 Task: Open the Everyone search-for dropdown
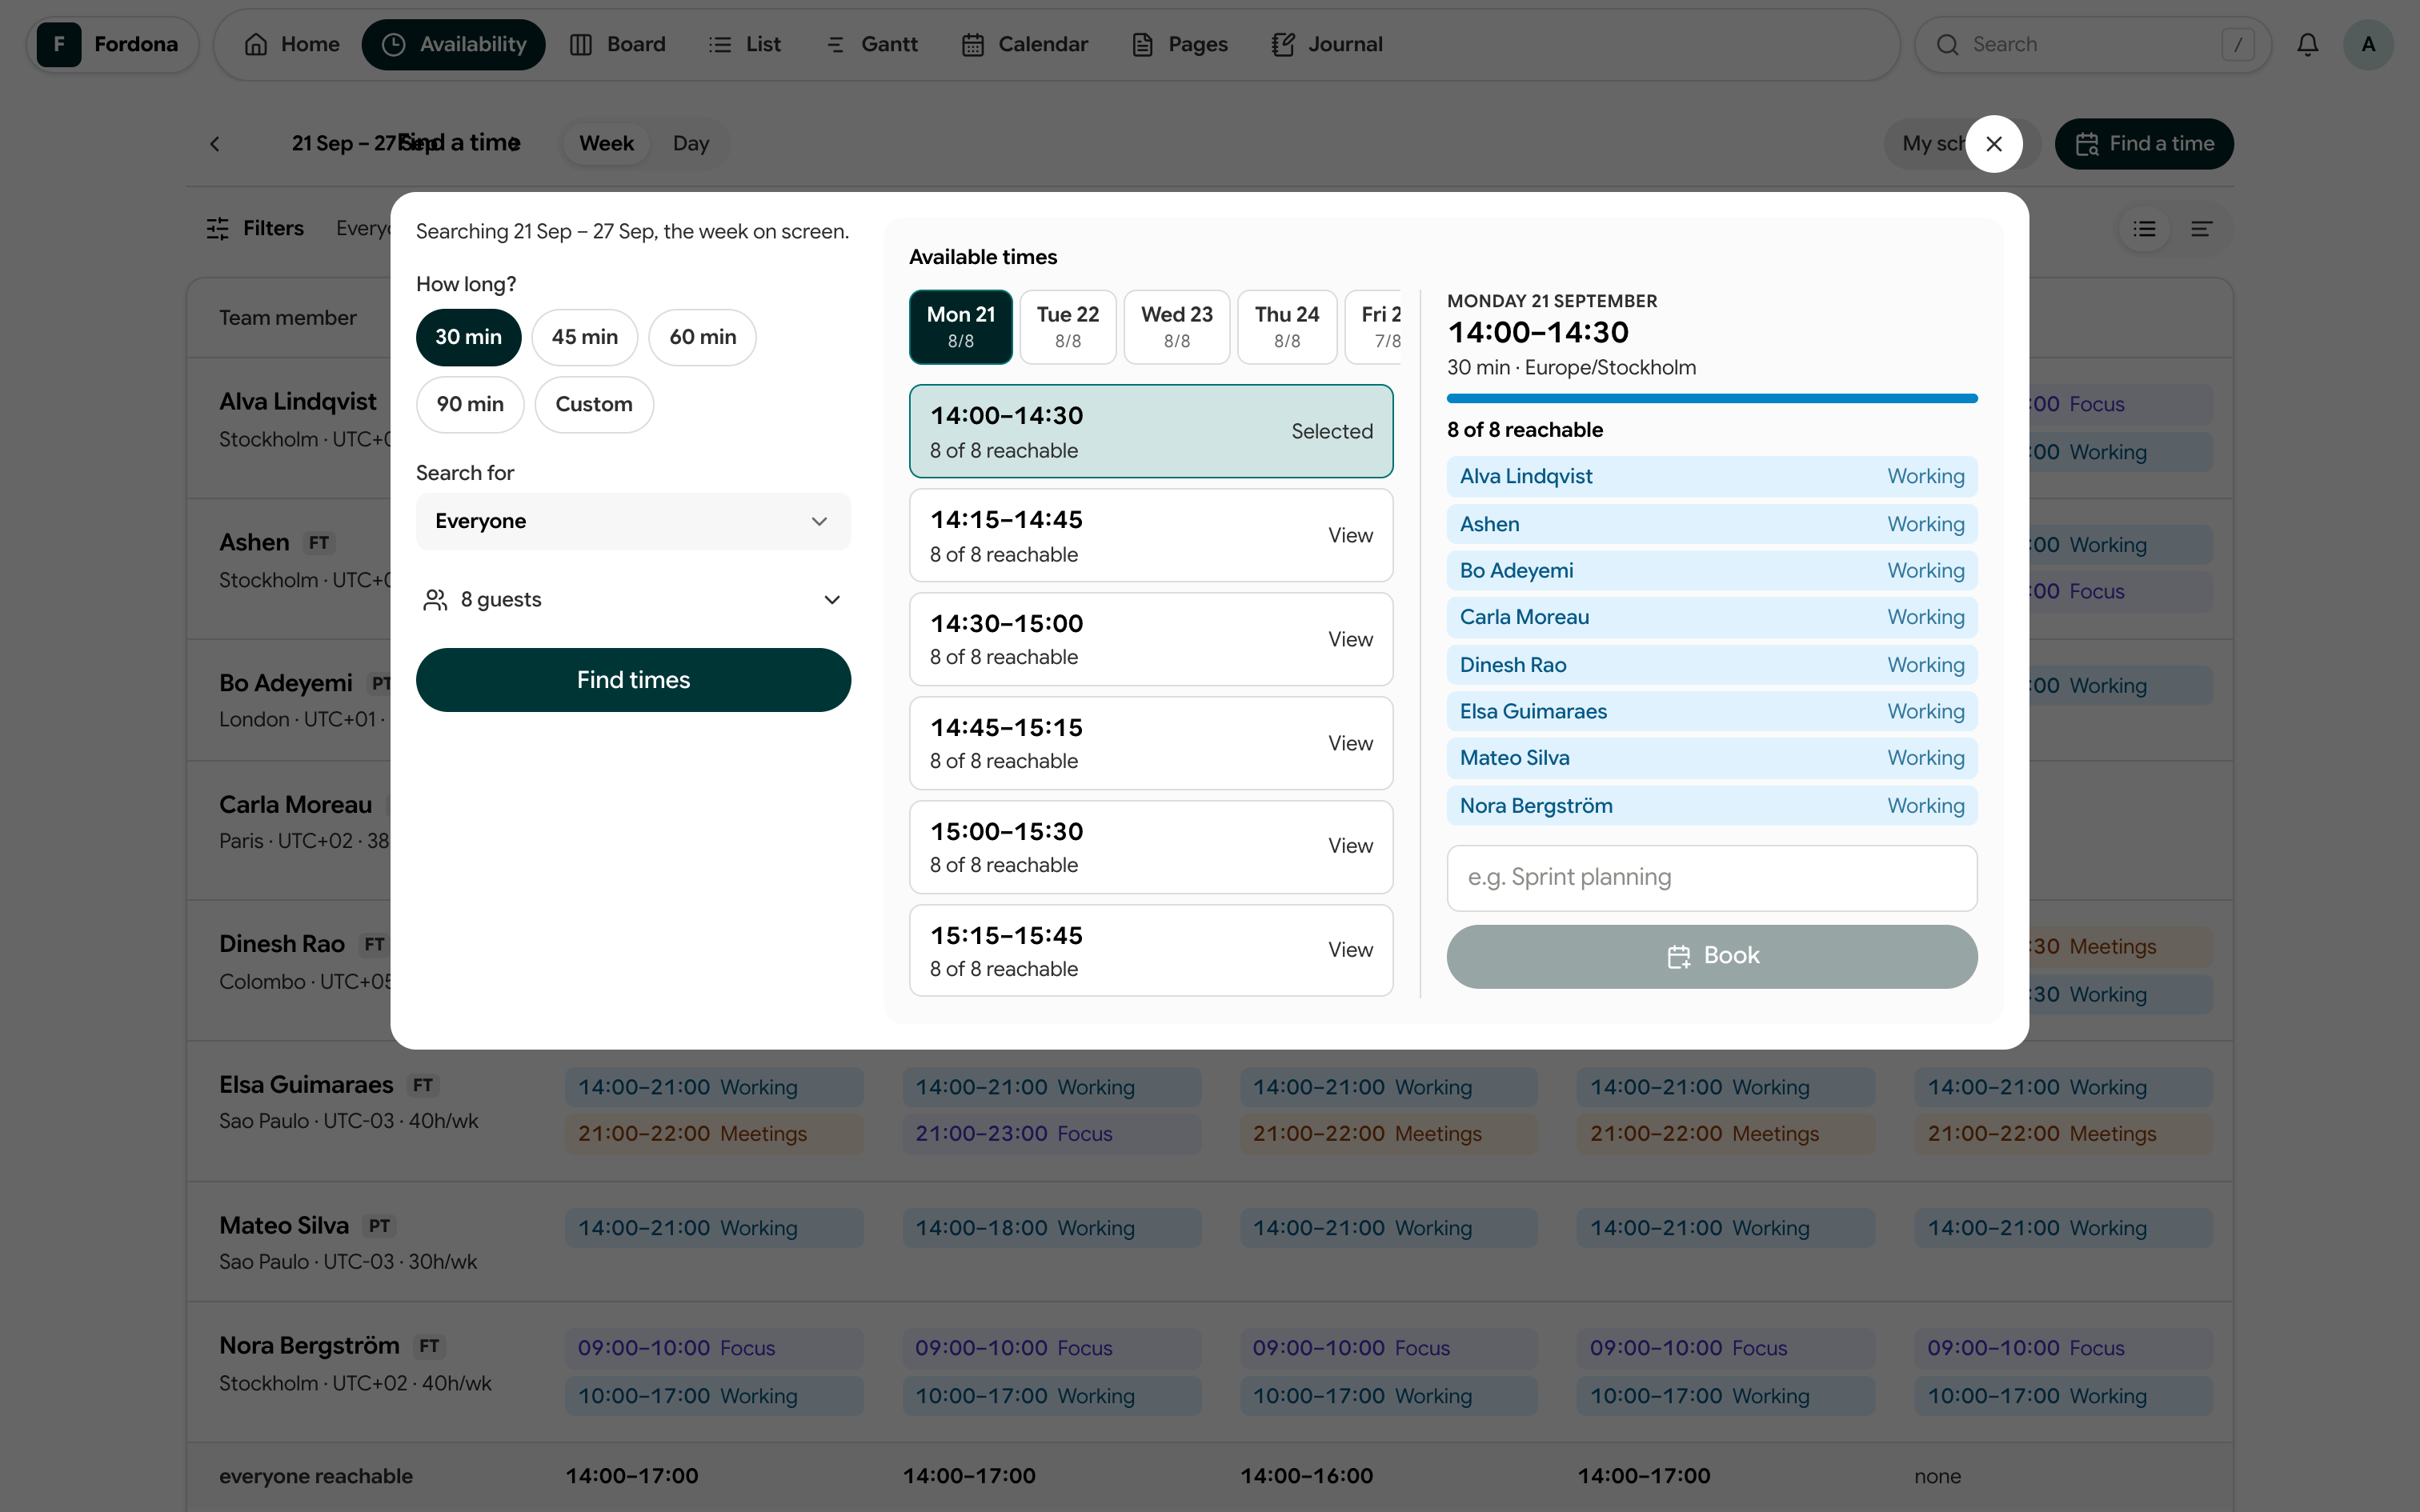pos(633,521)
